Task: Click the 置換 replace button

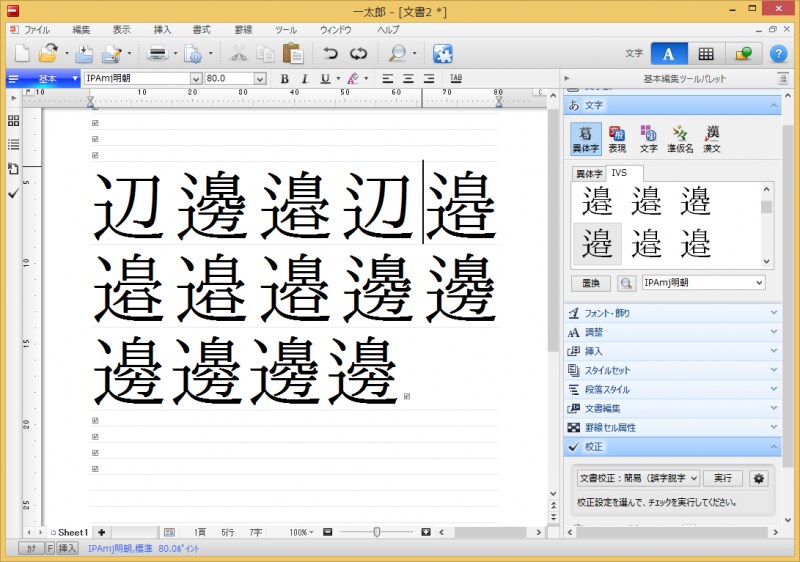Action: 590,283
